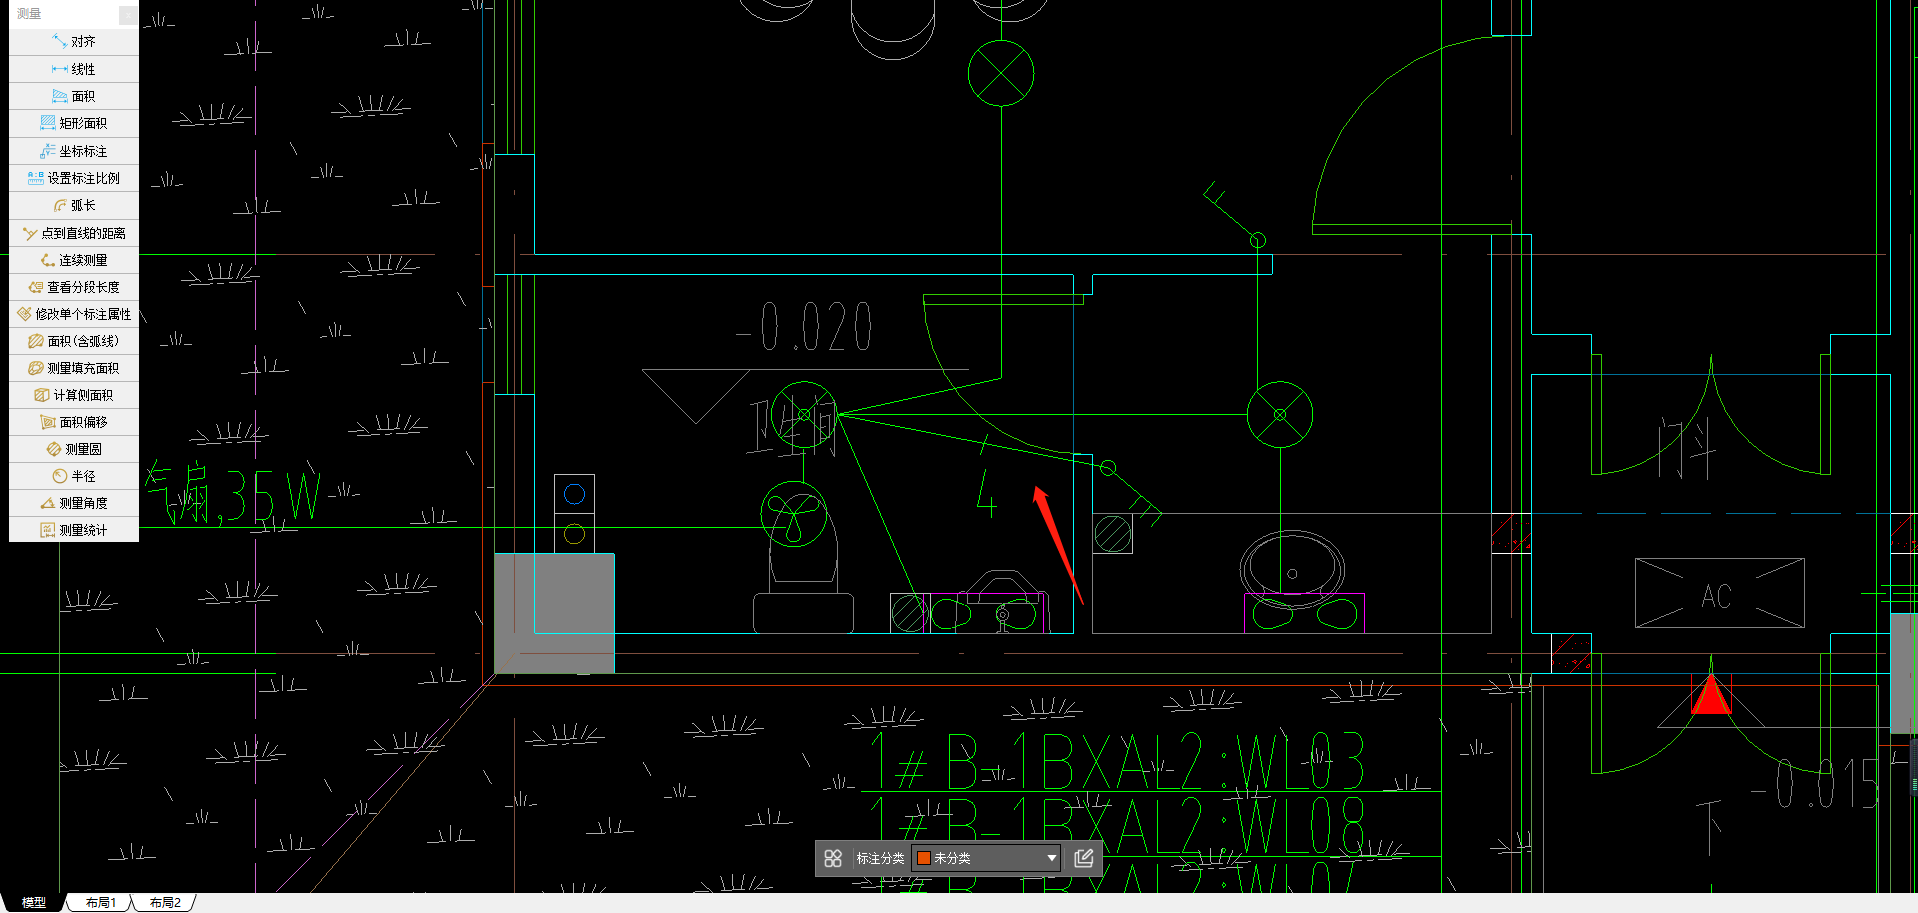Click the edit annotation category icon
Screen dimensions: 1918x913
point(1083,858)
